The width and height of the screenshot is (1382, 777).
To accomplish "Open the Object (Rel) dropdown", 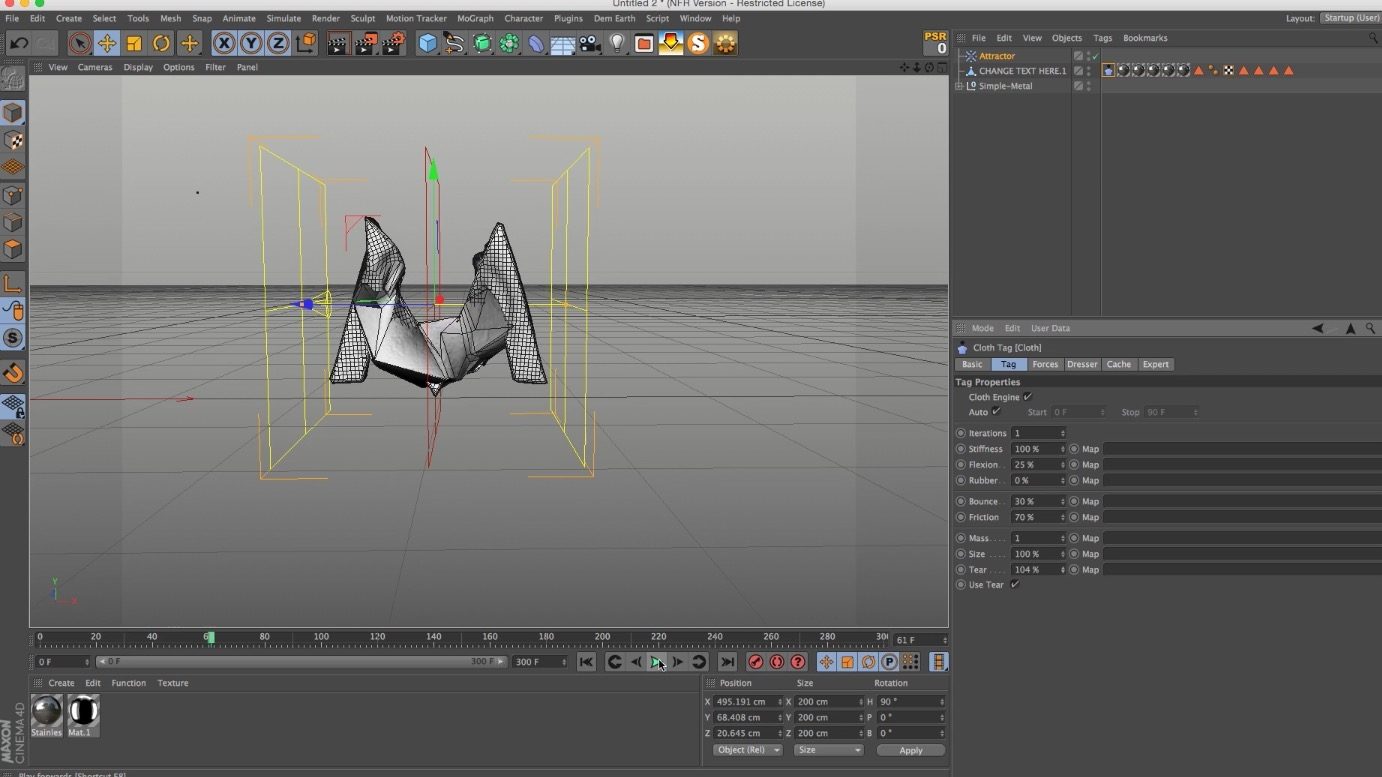I will pyautogui.click(x=748, y=750).
